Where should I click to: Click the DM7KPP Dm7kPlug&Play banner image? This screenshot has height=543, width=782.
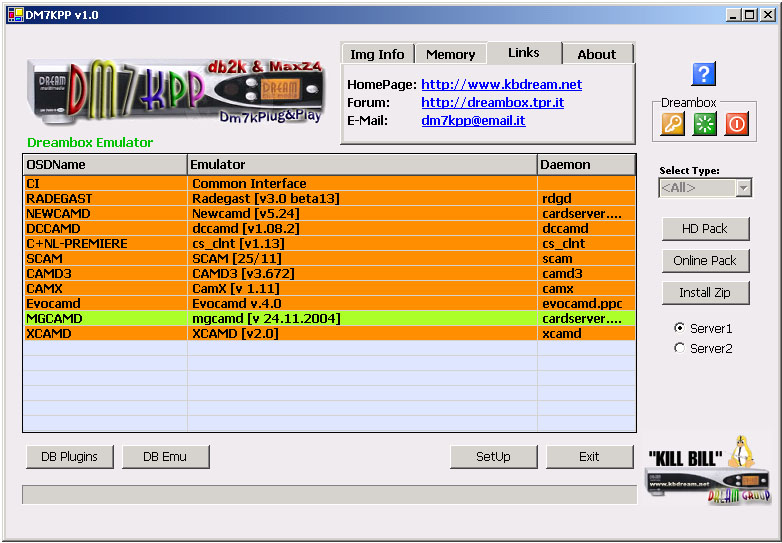[x=175, y=92]
